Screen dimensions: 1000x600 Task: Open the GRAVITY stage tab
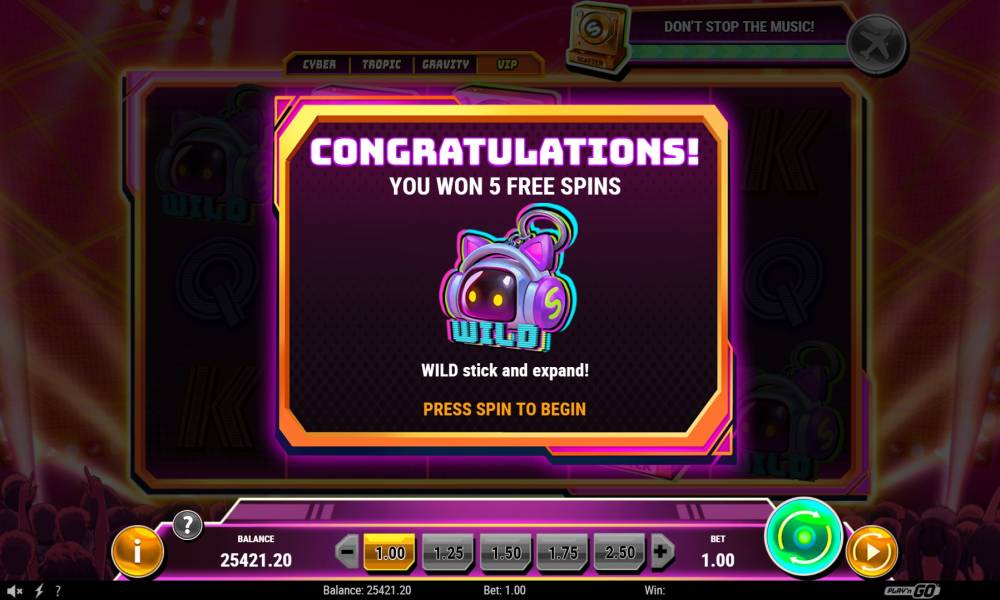pos(445,64)
